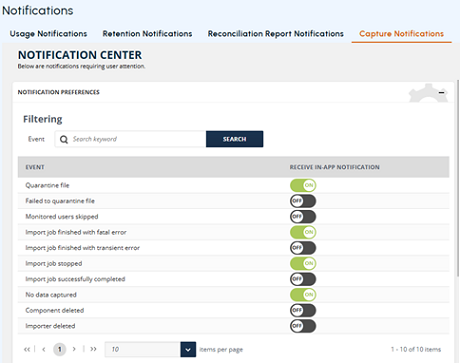Click 'Quarantine file' event text
This screenshot has height=363, width=460.
(x=47, y=185)
